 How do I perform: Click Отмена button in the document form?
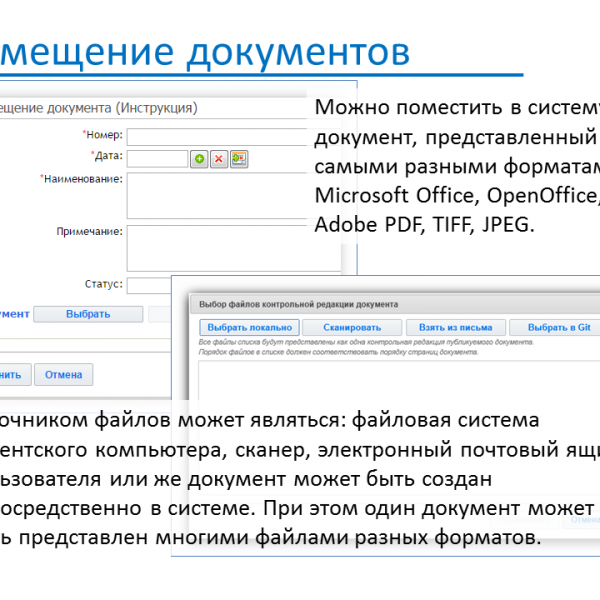64,375
